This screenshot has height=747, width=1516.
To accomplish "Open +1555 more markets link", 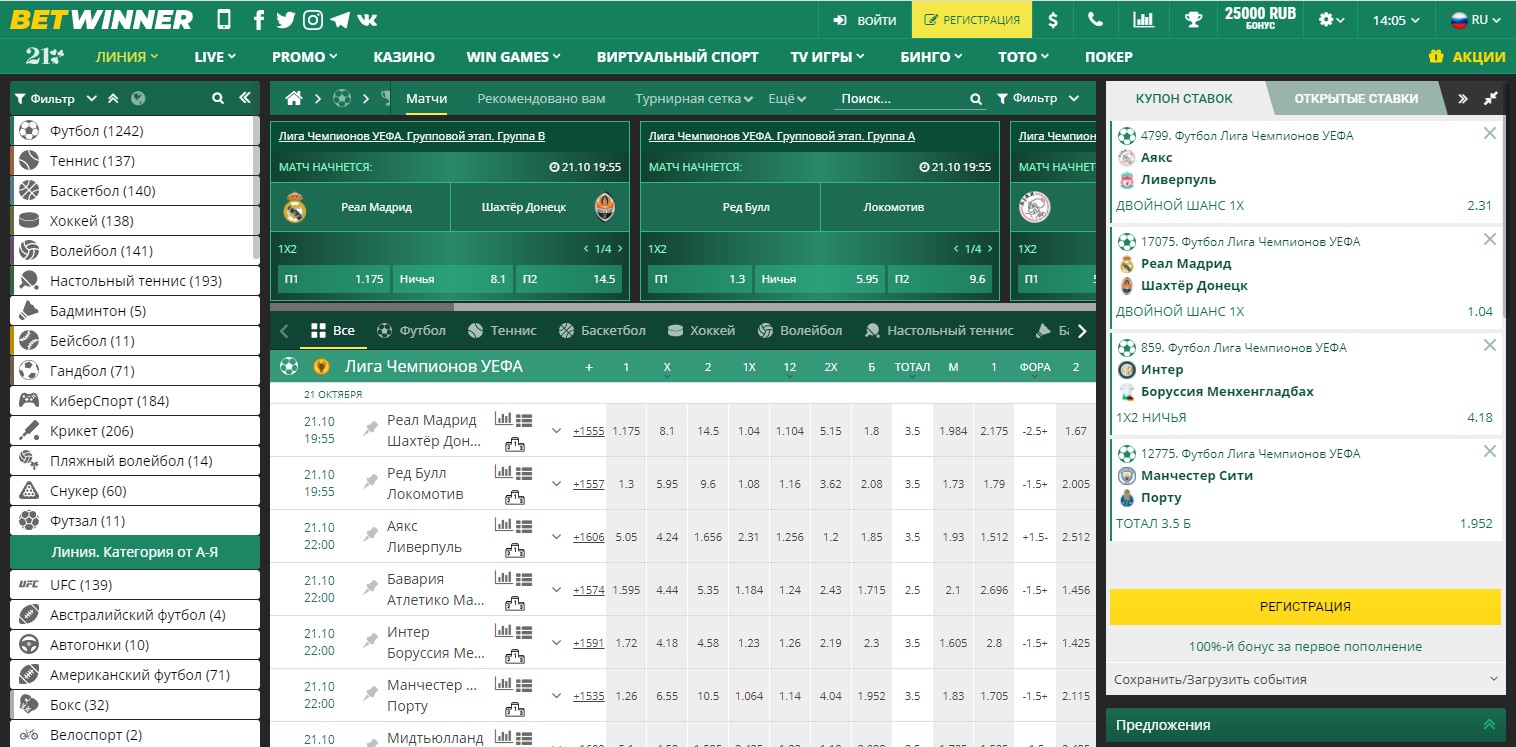I will [x=589, y=431].
